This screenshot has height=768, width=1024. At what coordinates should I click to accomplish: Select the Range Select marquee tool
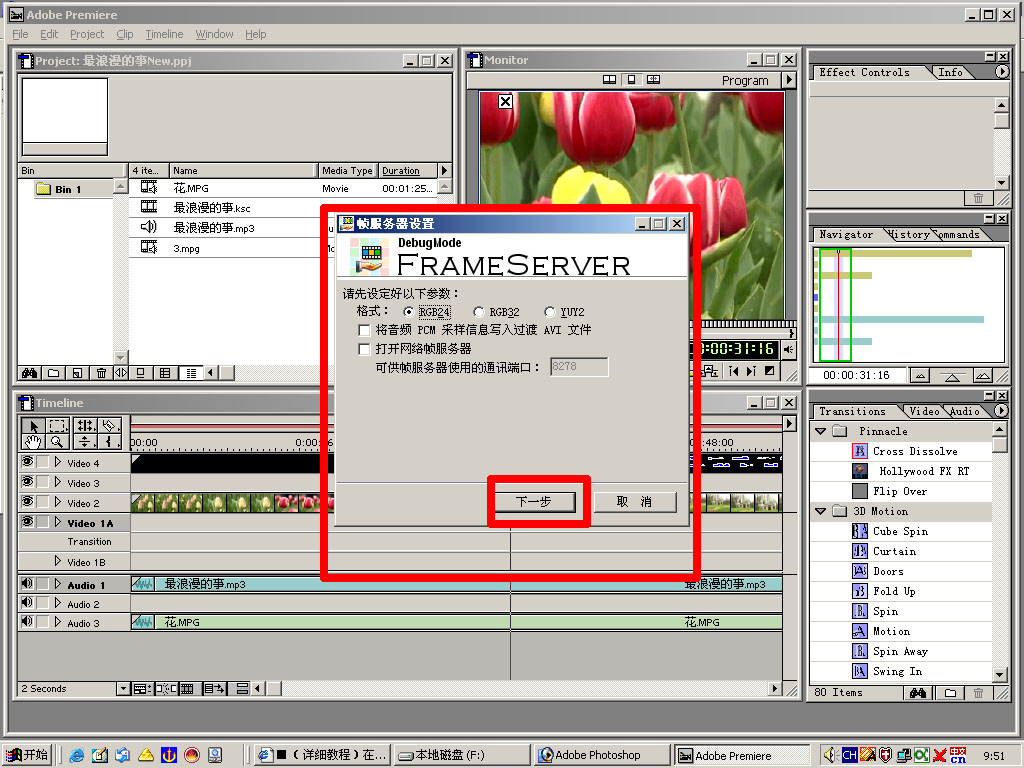click(57, 426)
